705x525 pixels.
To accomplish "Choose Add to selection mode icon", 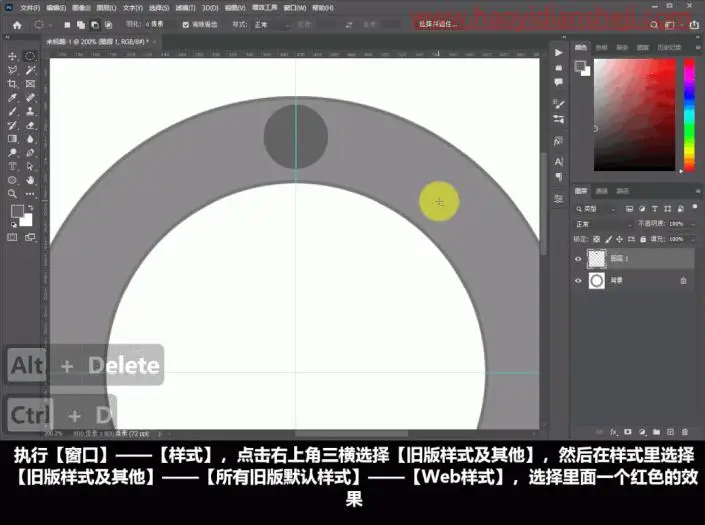I will (81, 25).
